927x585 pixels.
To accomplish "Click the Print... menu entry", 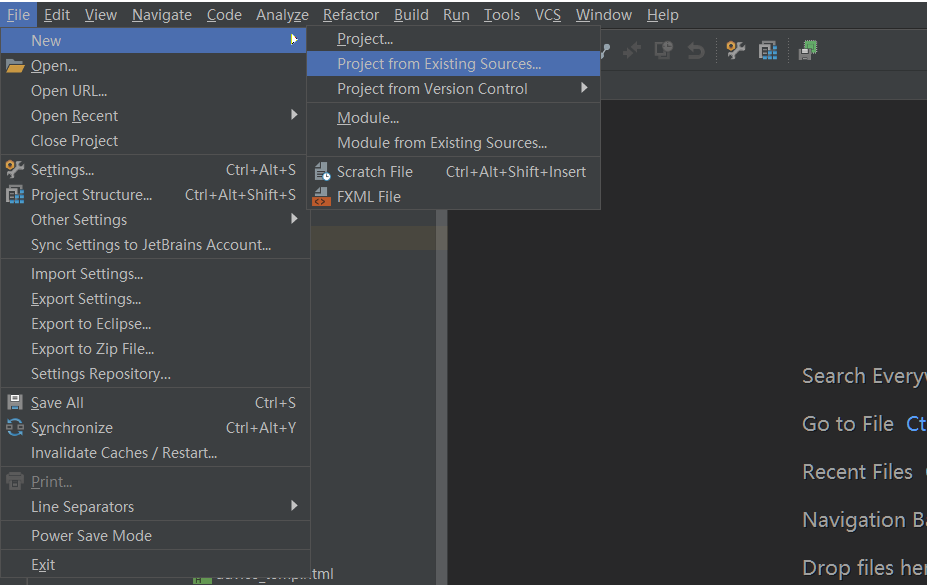I will (154, 482).
